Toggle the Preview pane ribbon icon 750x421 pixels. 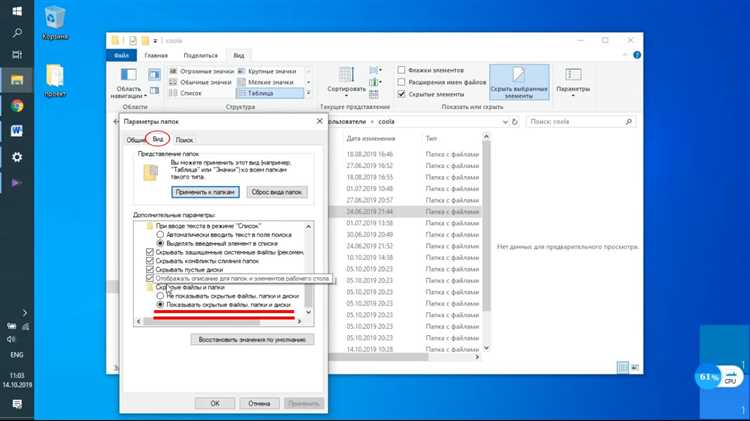154,75
